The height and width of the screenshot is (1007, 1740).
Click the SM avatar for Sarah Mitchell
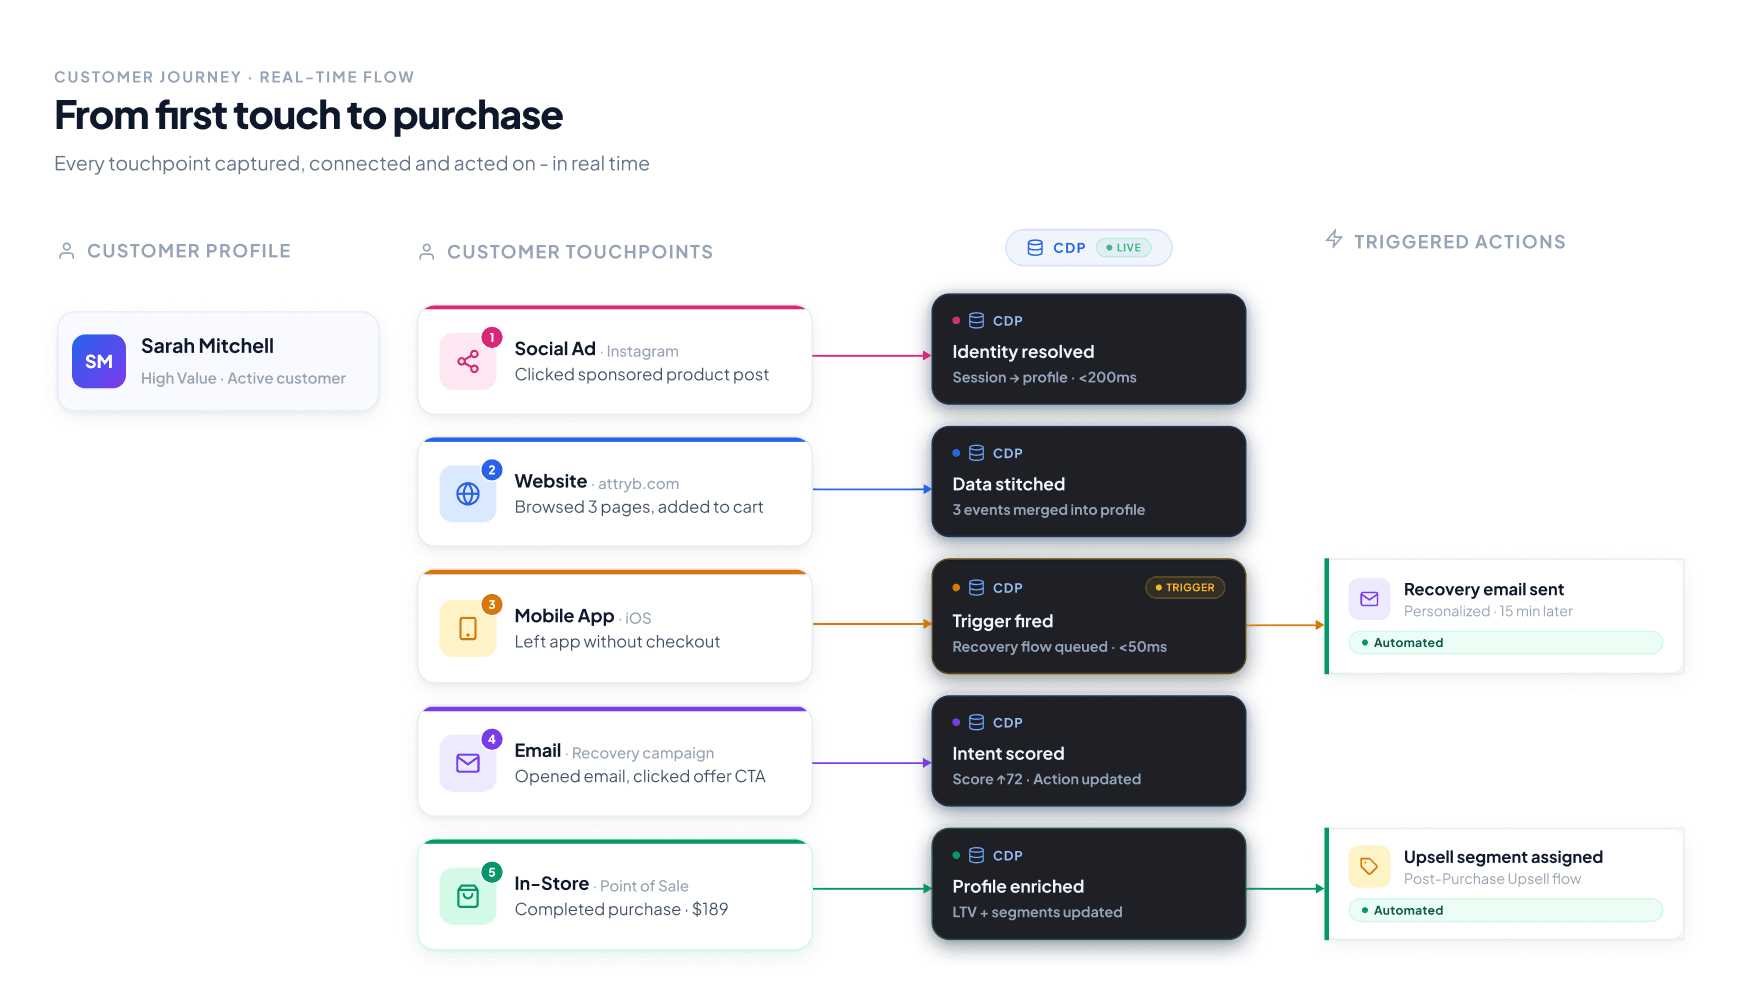click(x=99, y=361)
